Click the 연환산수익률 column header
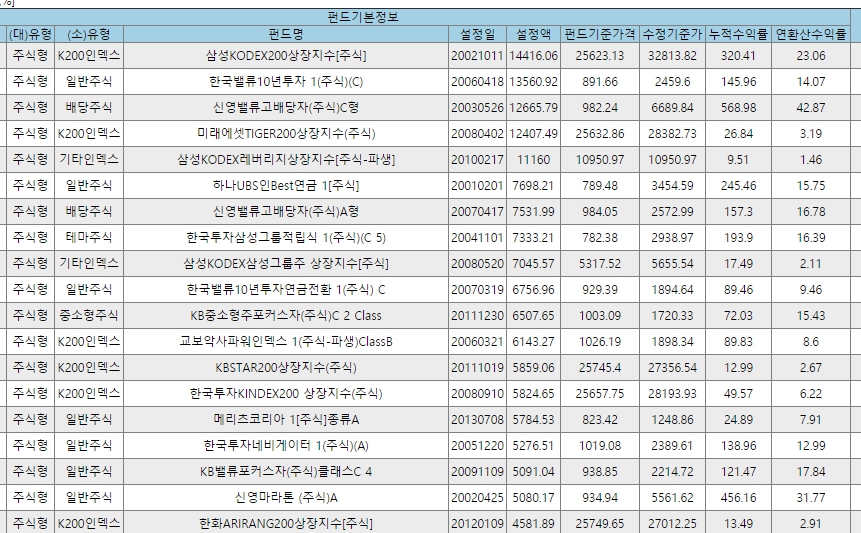The height and width of the screenshot is (533, 861). tap(810, 35)
